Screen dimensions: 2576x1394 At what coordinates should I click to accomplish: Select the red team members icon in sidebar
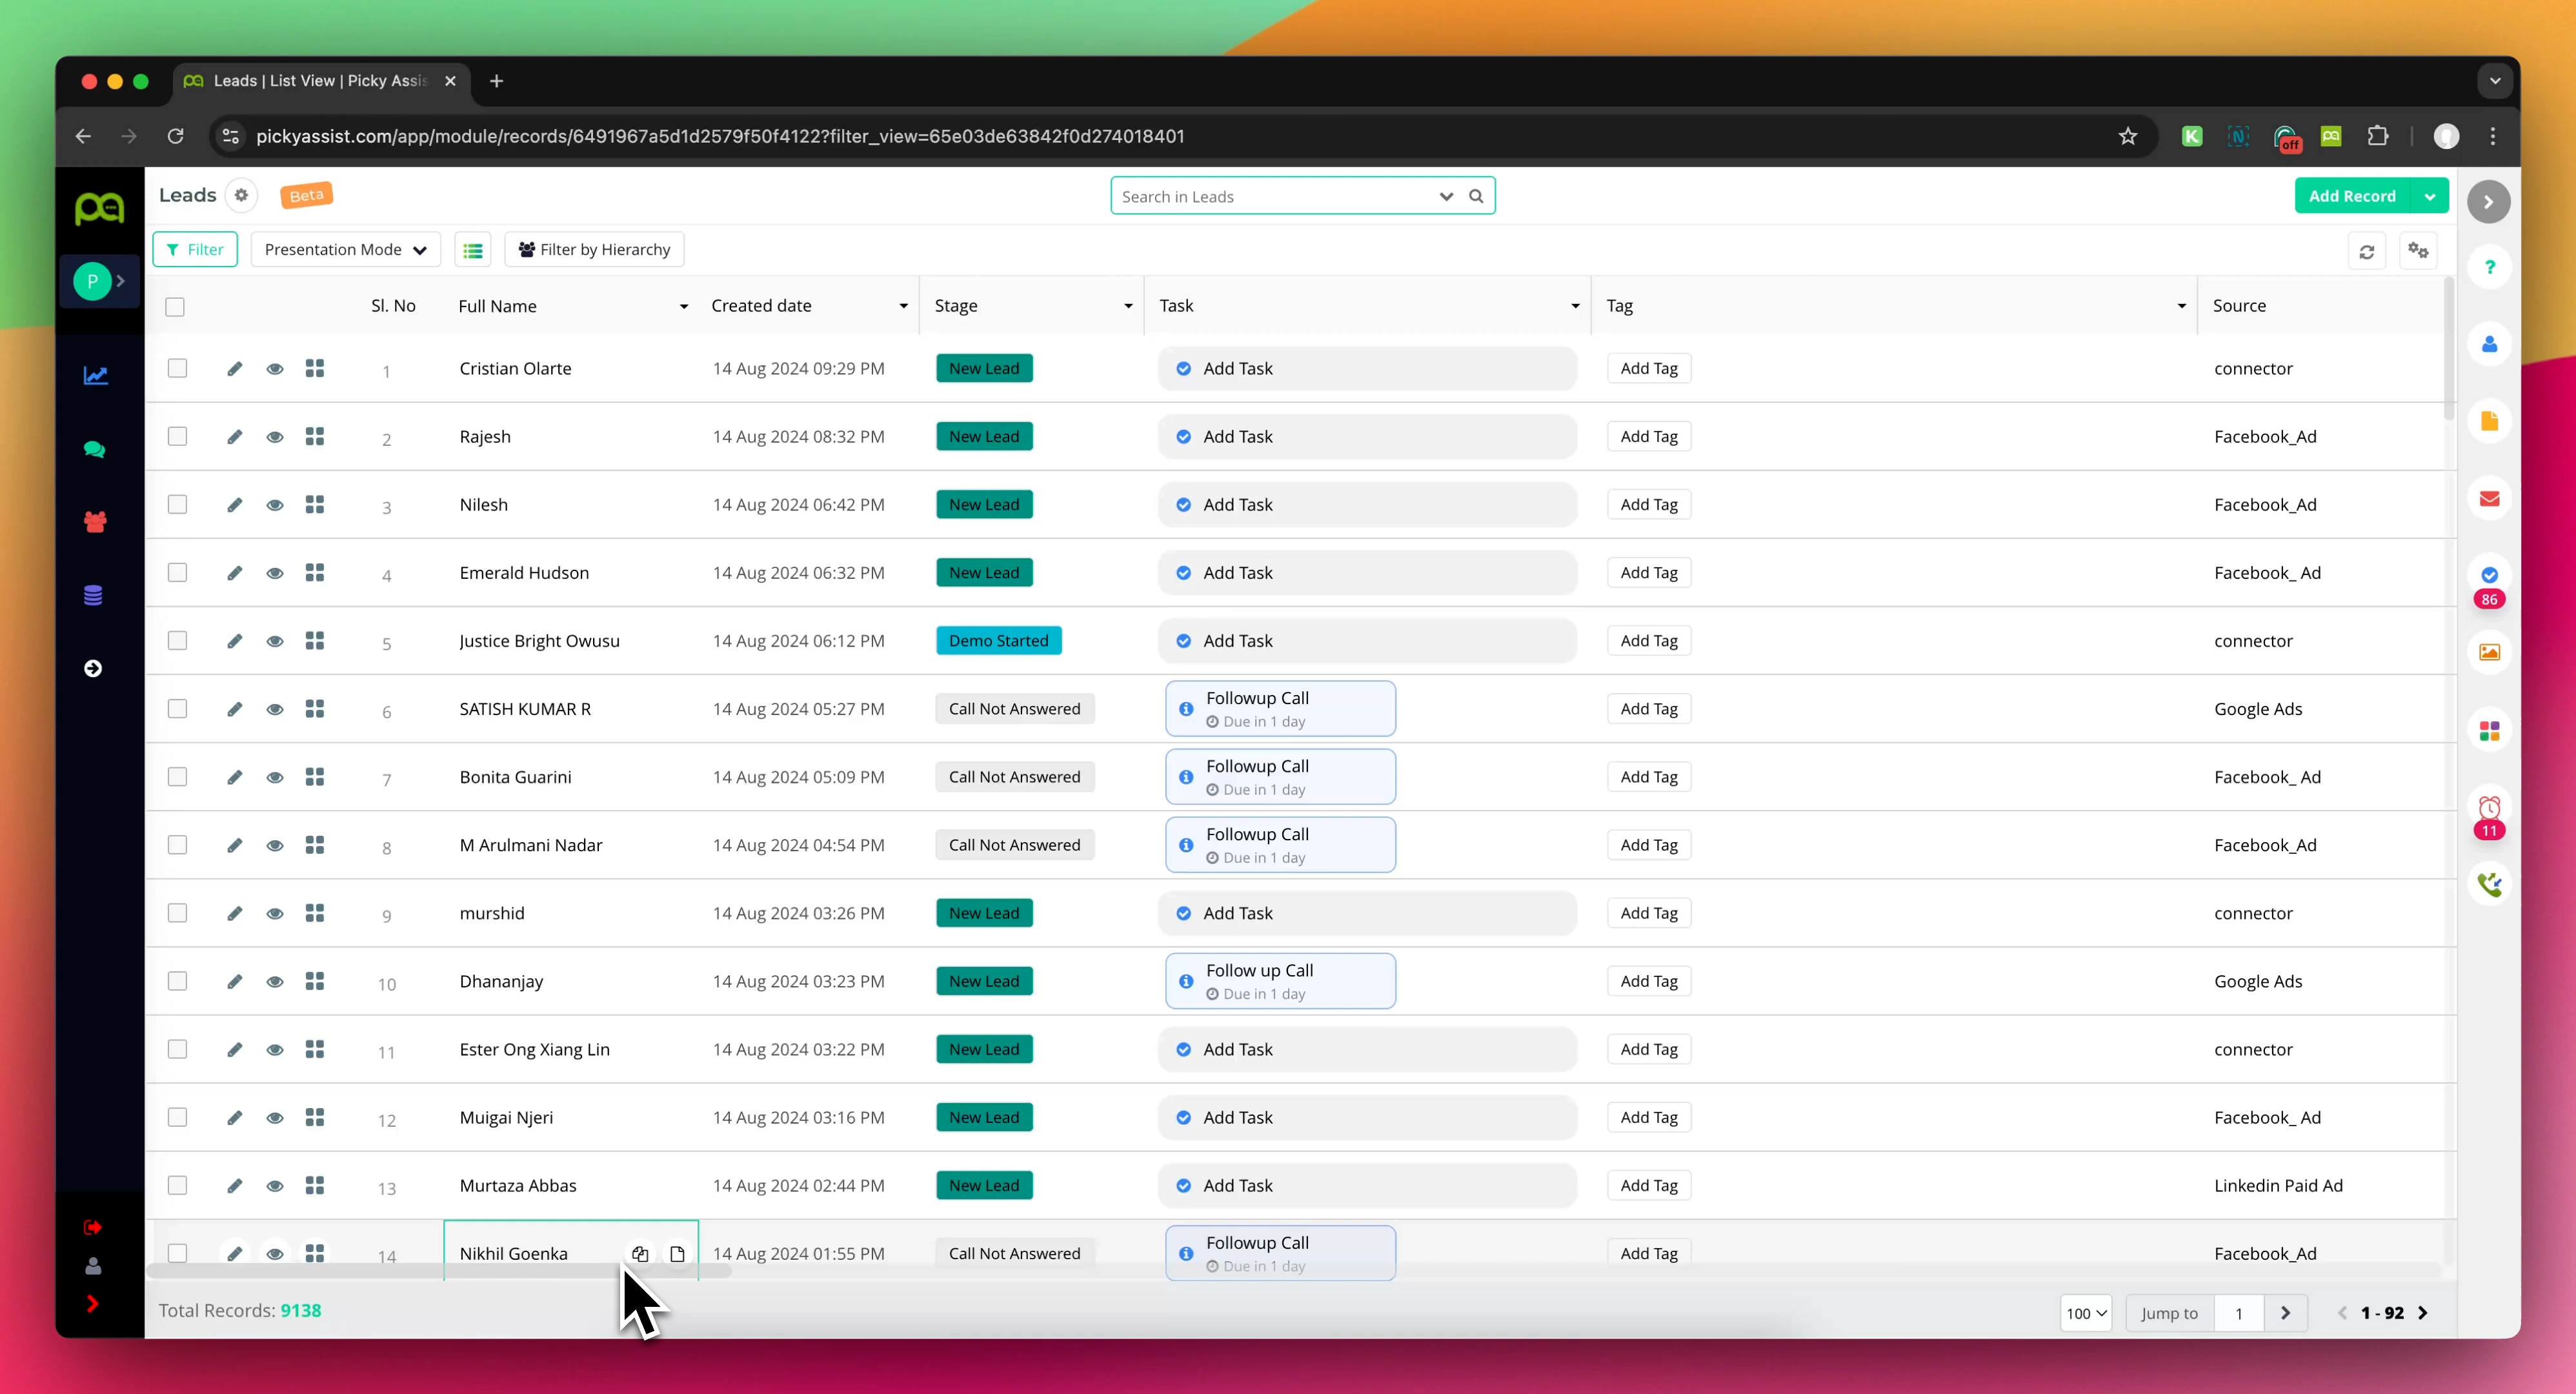tap(95, 521)
